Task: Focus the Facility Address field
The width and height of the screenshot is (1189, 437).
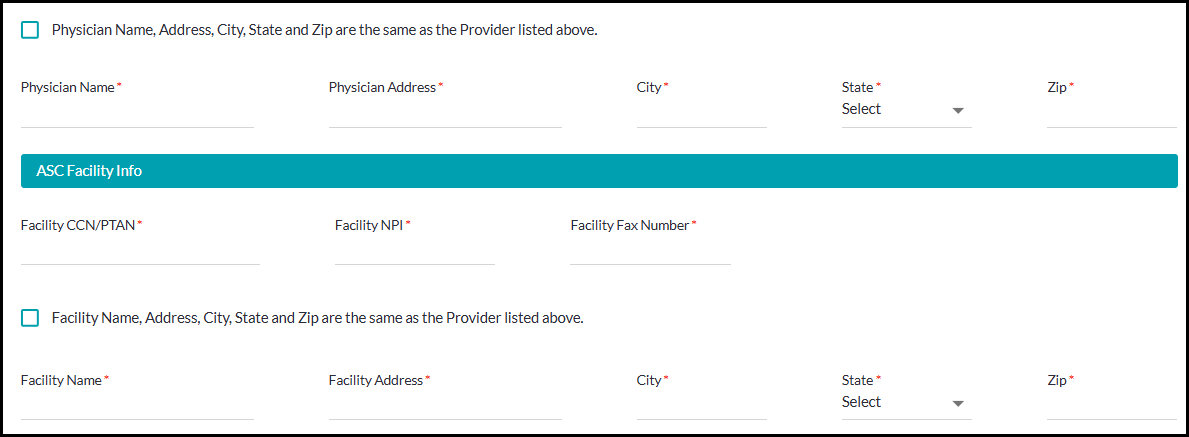Action: pos(445,406)
